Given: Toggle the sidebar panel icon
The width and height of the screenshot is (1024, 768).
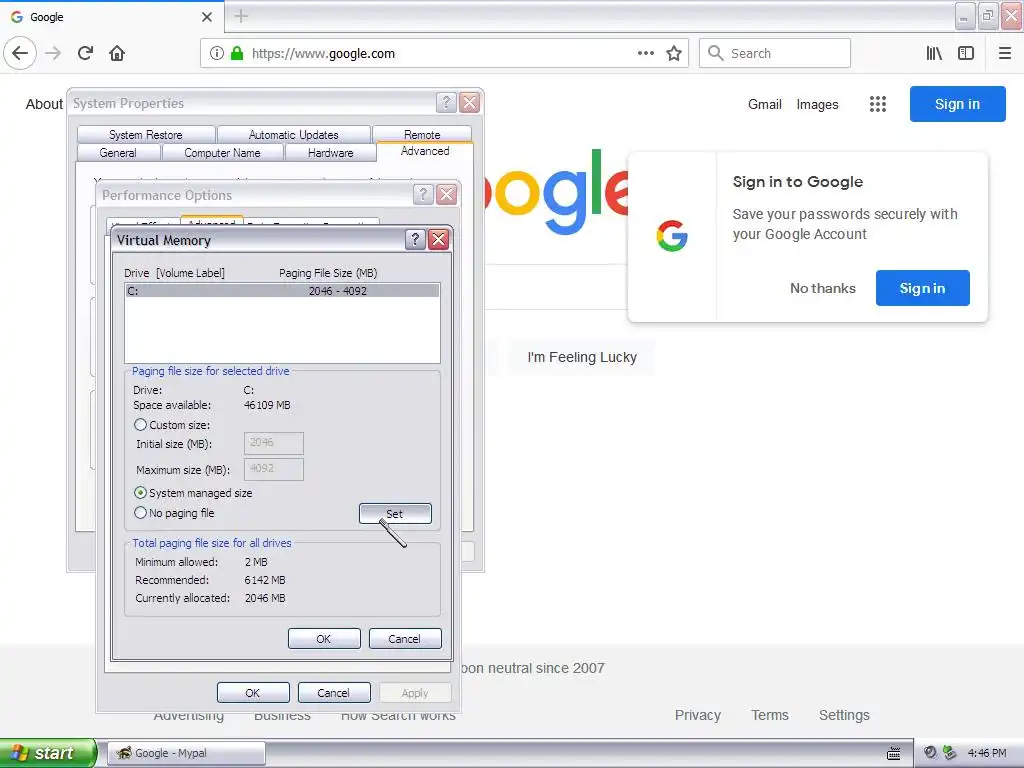Looking at the screenshot, I should (966, 53).
